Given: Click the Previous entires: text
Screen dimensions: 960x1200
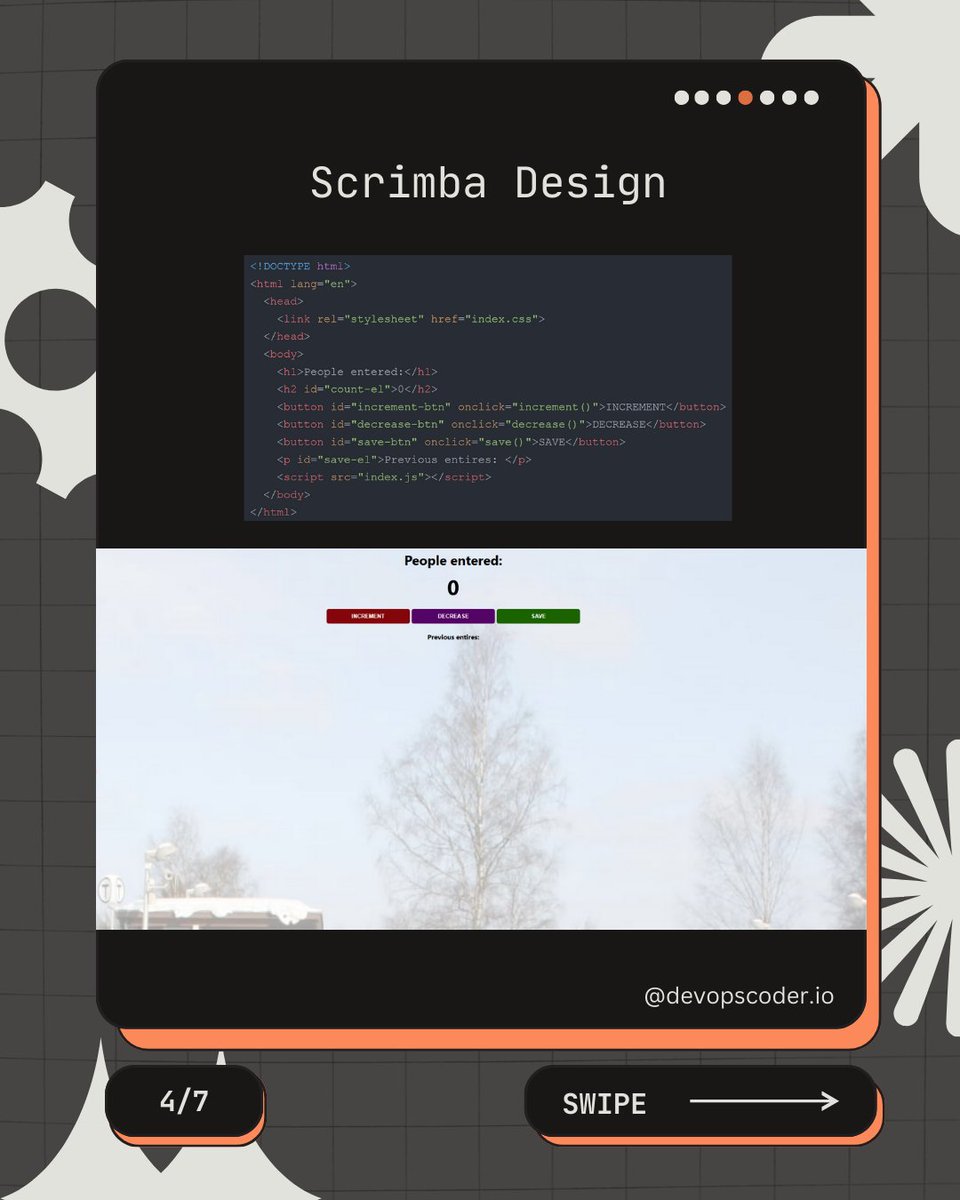Looking at the screenshot, I should pyautogui.click(x=453, y=637).
